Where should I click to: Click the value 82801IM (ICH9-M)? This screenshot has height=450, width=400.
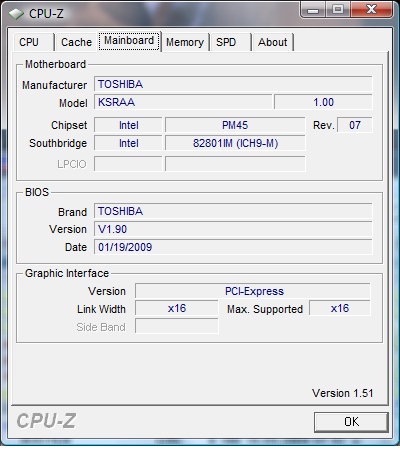[235, 143]
